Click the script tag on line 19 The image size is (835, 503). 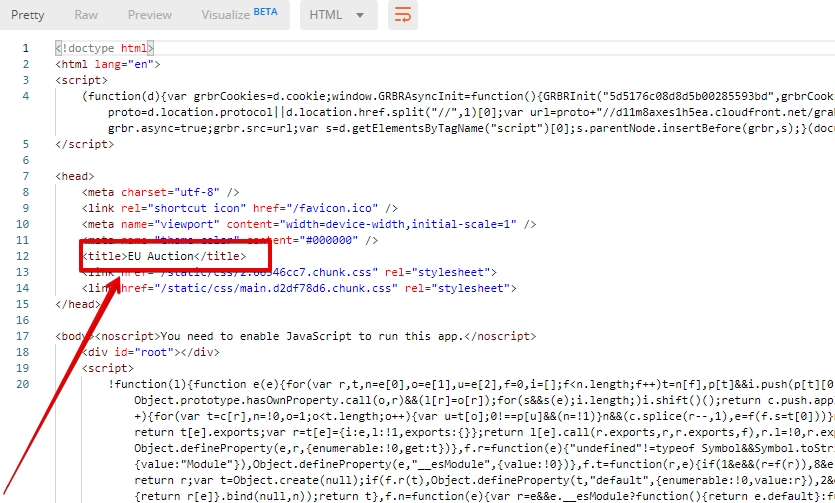(108, 368)
